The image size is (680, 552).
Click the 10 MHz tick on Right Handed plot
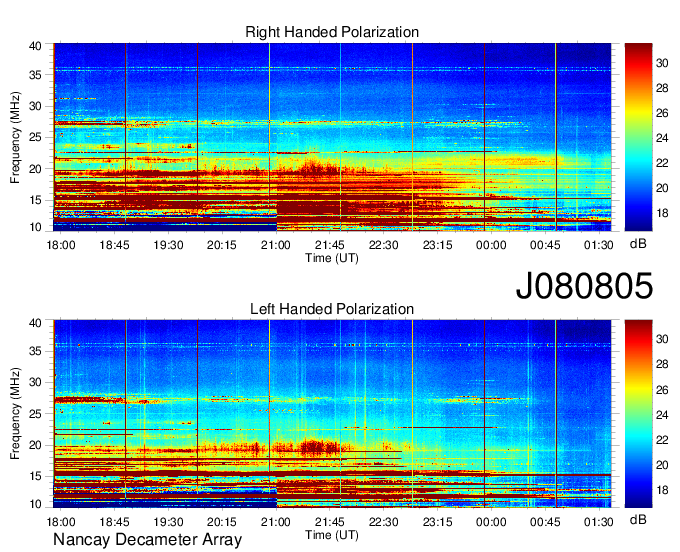[36, 227]
